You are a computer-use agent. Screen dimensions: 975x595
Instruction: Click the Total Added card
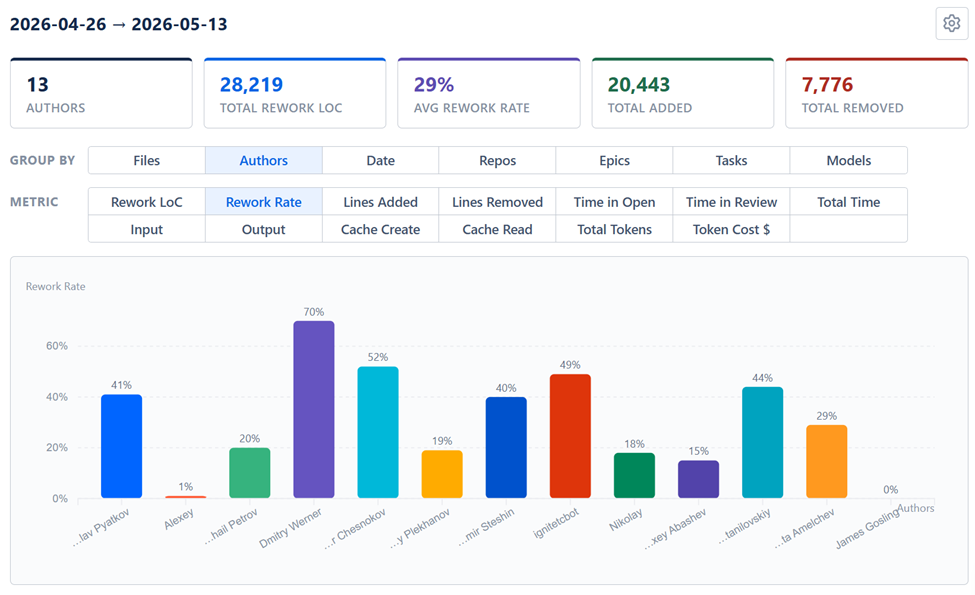point(683,93)
